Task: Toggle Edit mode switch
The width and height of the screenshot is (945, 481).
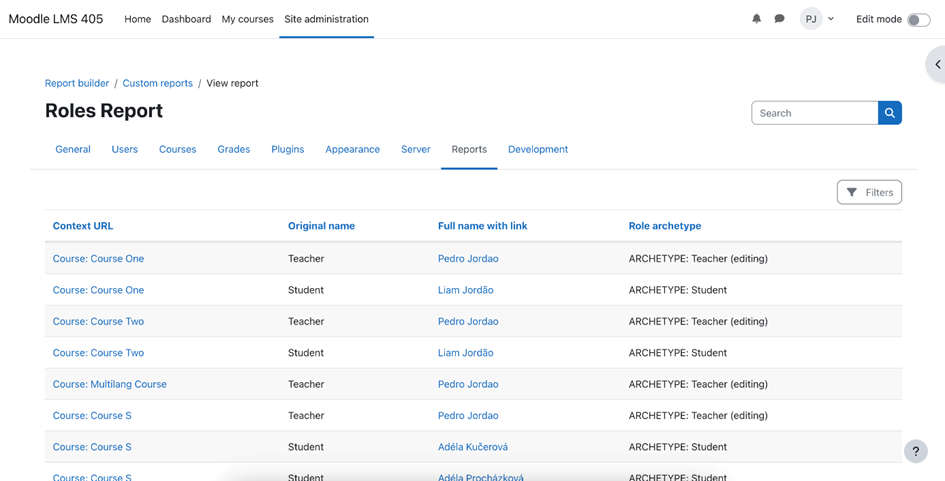Action: [918, 20]
